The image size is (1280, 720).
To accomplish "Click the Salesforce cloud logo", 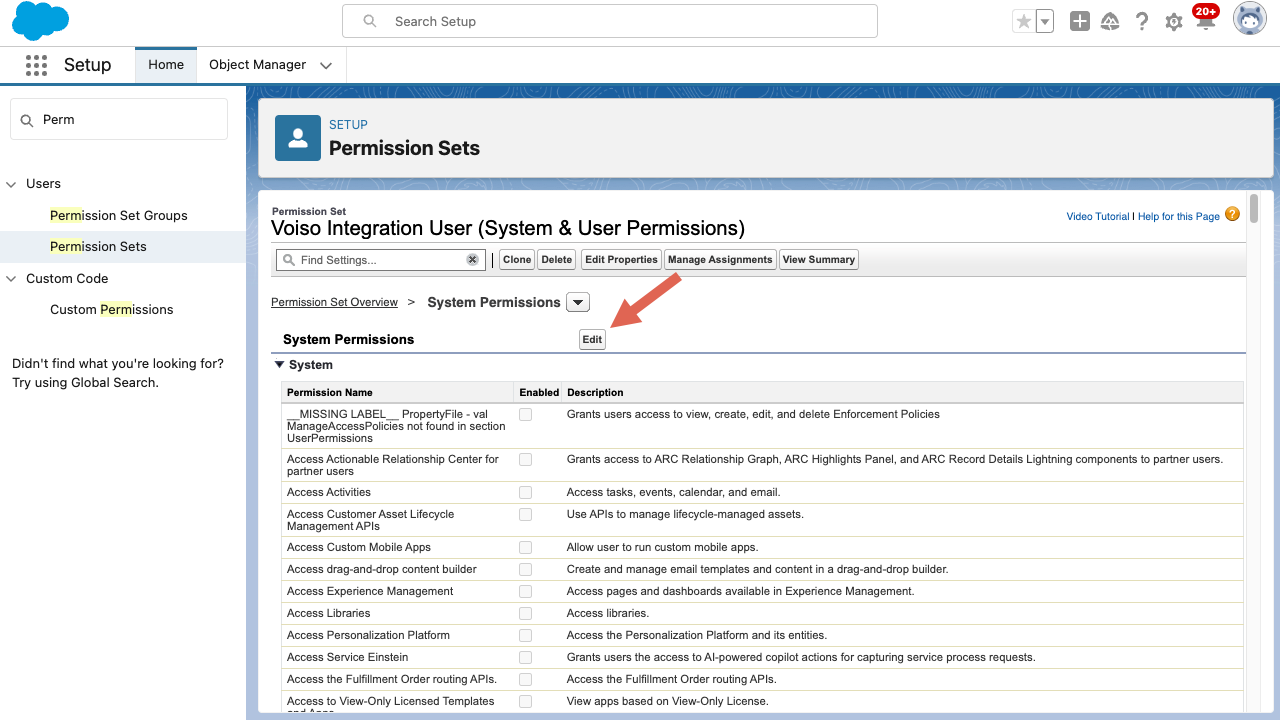I will (x=41, y=21).
